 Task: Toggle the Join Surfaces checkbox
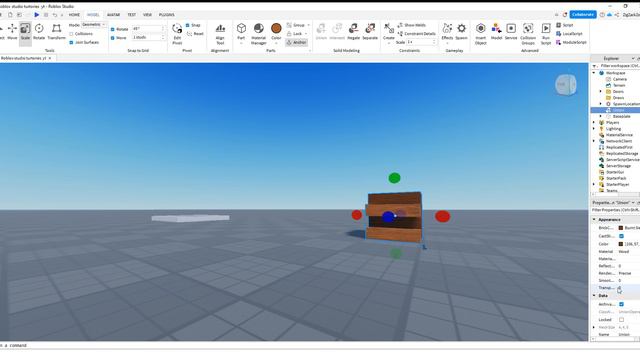pyautogui.click(x=71, y=42)
